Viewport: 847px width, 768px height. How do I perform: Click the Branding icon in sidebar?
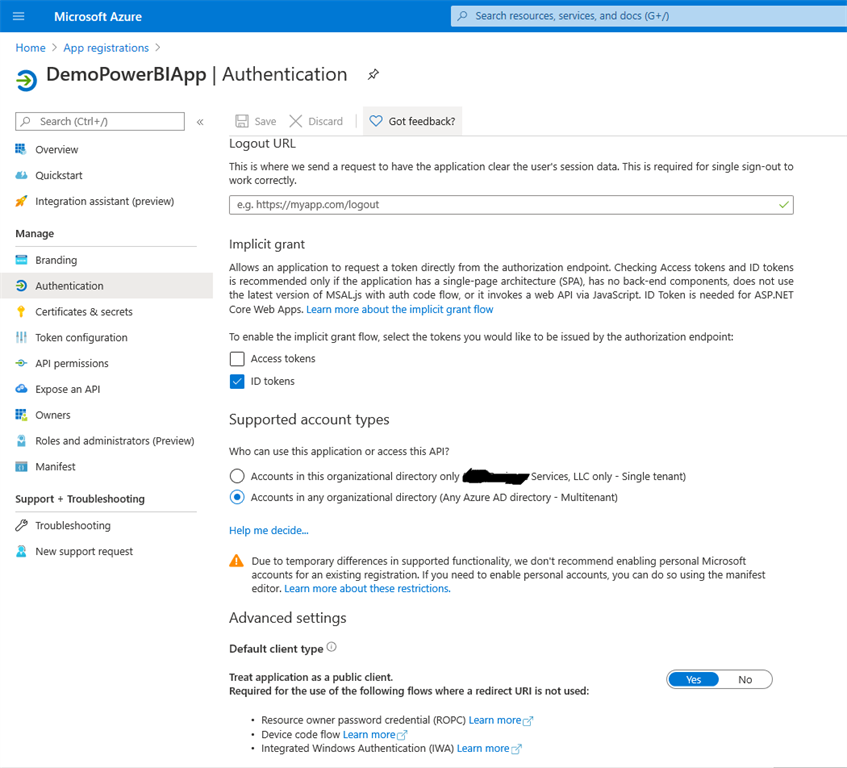click(21, 260)
